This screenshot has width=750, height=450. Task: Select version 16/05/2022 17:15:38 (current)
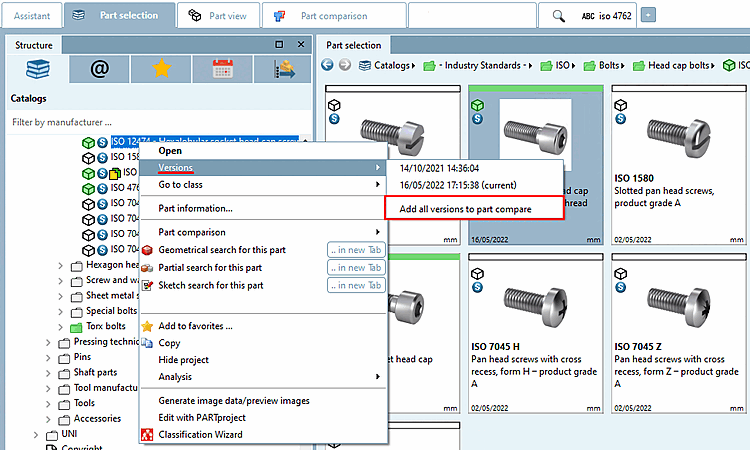pyautogui.click(x=458, y=186)
